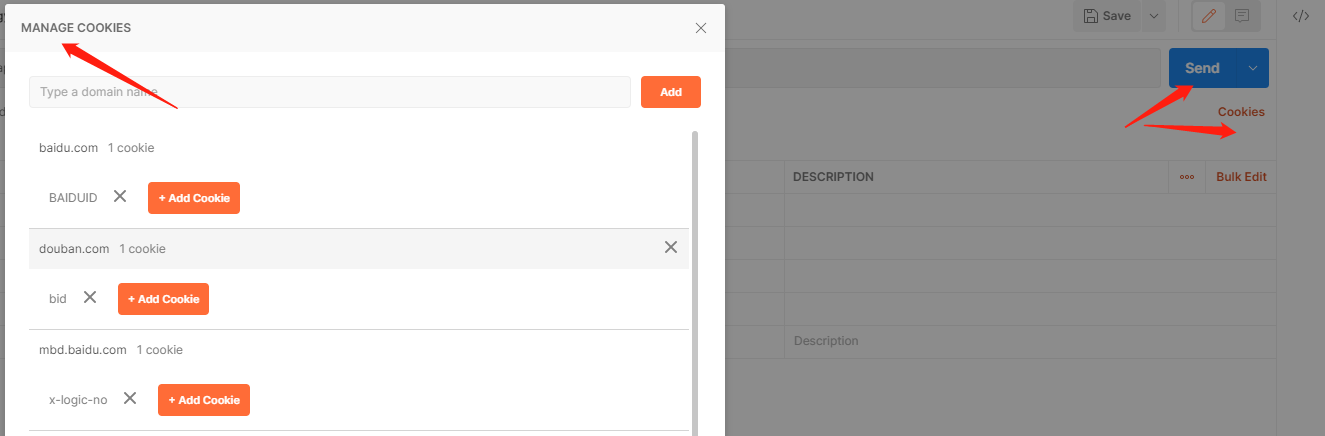Add a cookie under douban.com
Image resolution: width=1325 pixels, height=436 pixels.
tap(163, 299)
